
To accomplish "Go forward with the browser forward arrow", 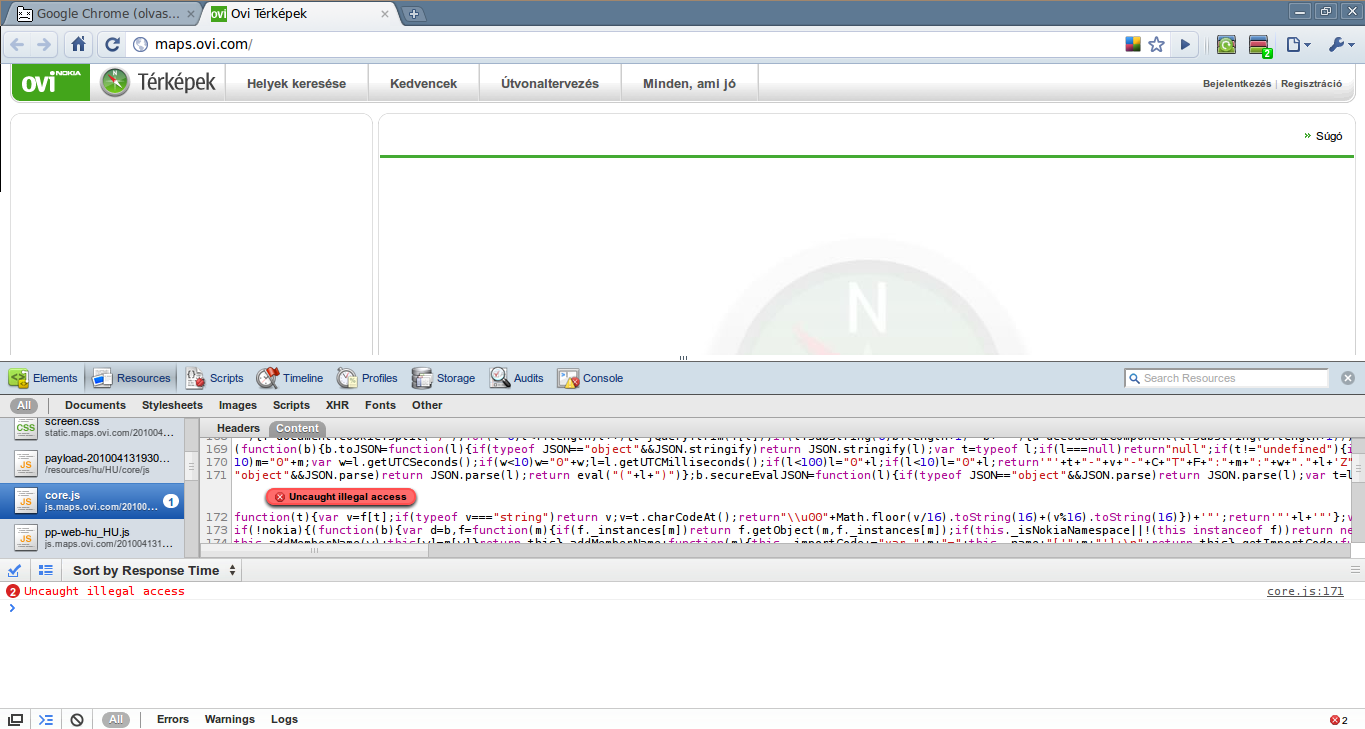I will (44, 45).
